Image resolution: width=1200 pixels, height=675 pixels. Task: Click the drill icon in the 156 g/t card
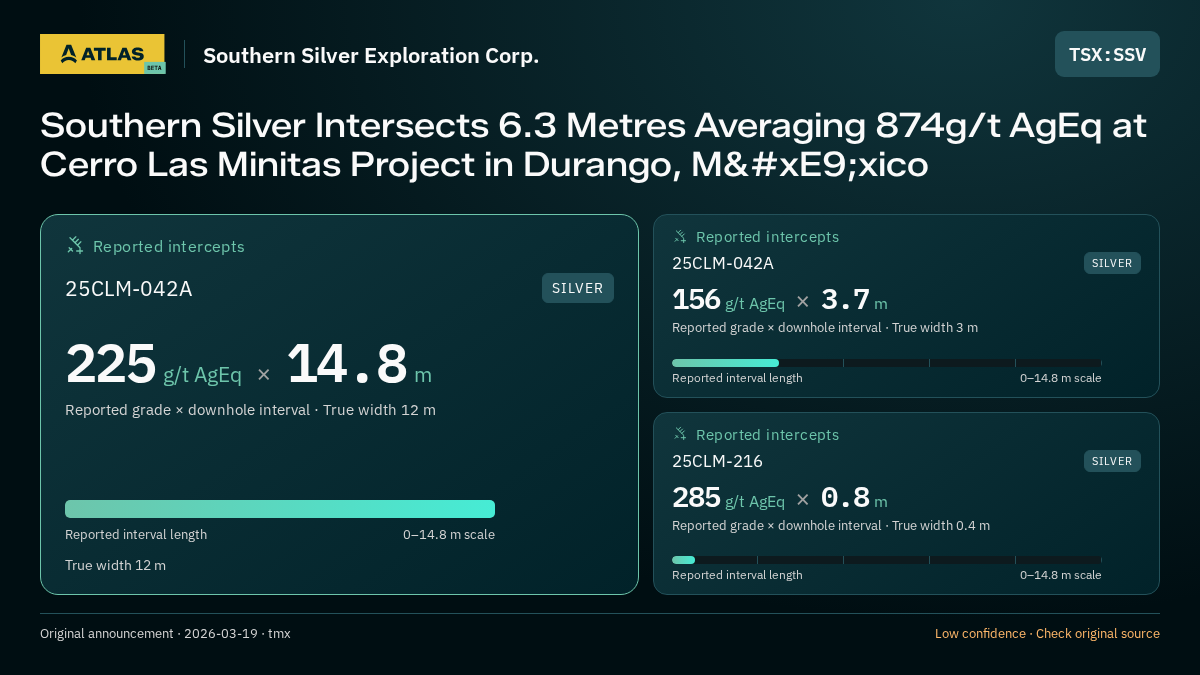680,237
